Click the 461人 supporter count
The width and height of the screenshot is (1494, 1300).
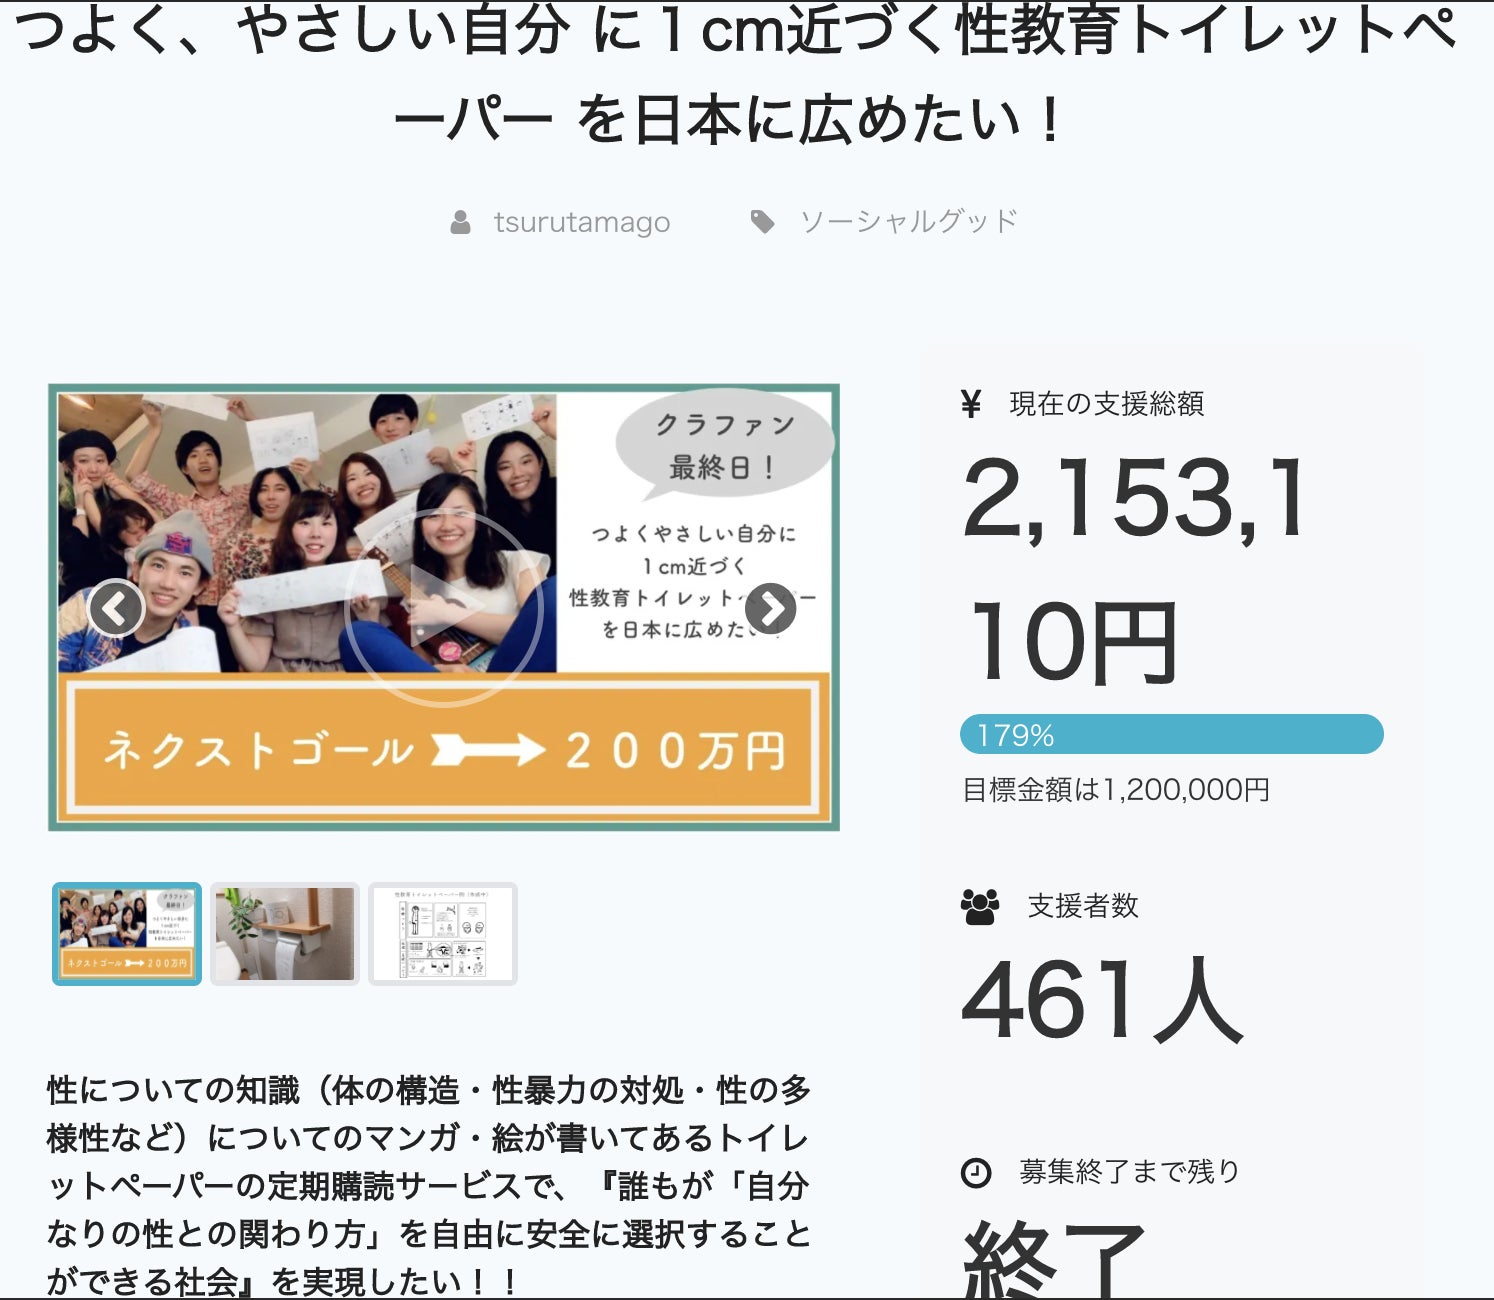tap(1101, 1000)
